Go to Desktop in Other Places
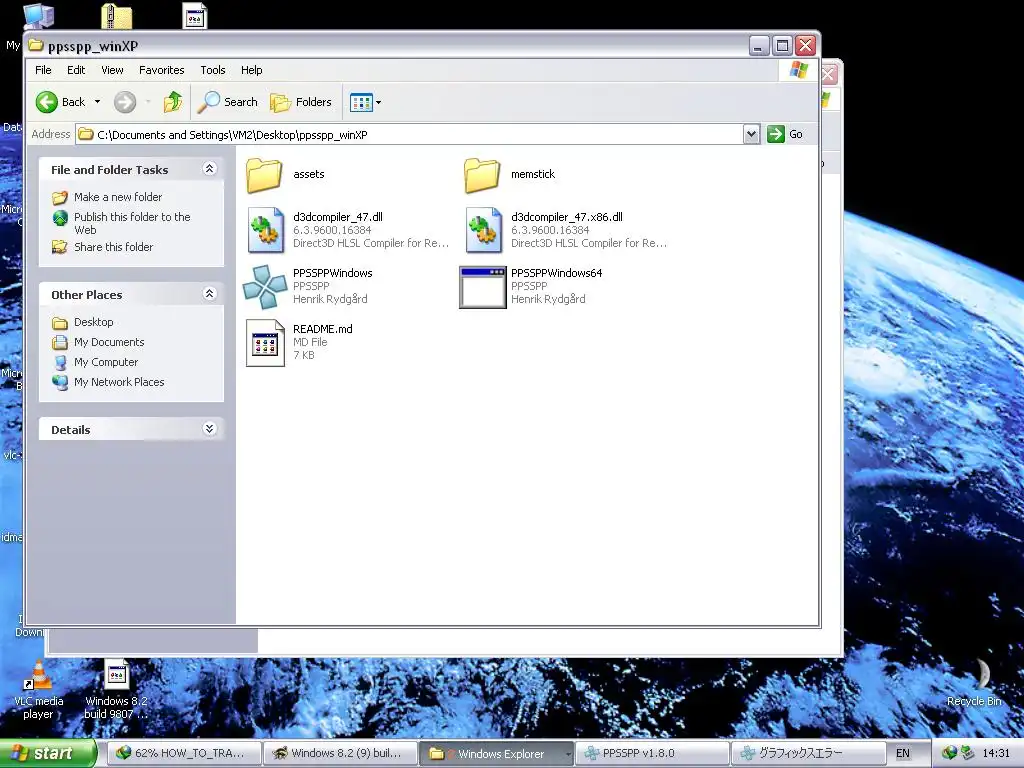This screenshot has height=768, width=1024. 93,322
